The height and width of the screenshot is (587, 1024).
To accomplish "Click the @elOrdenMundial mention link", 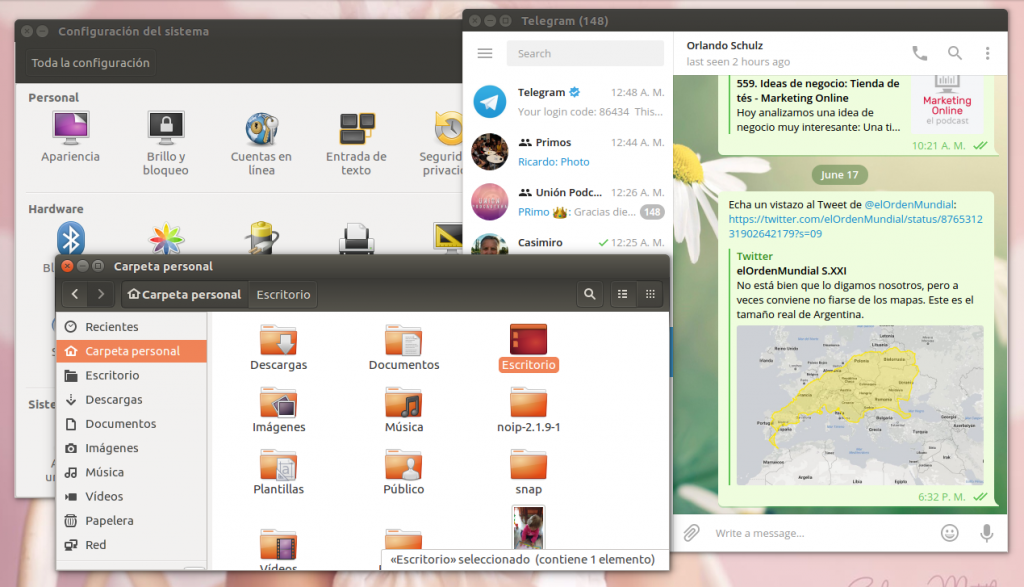I will coord(909,204).
